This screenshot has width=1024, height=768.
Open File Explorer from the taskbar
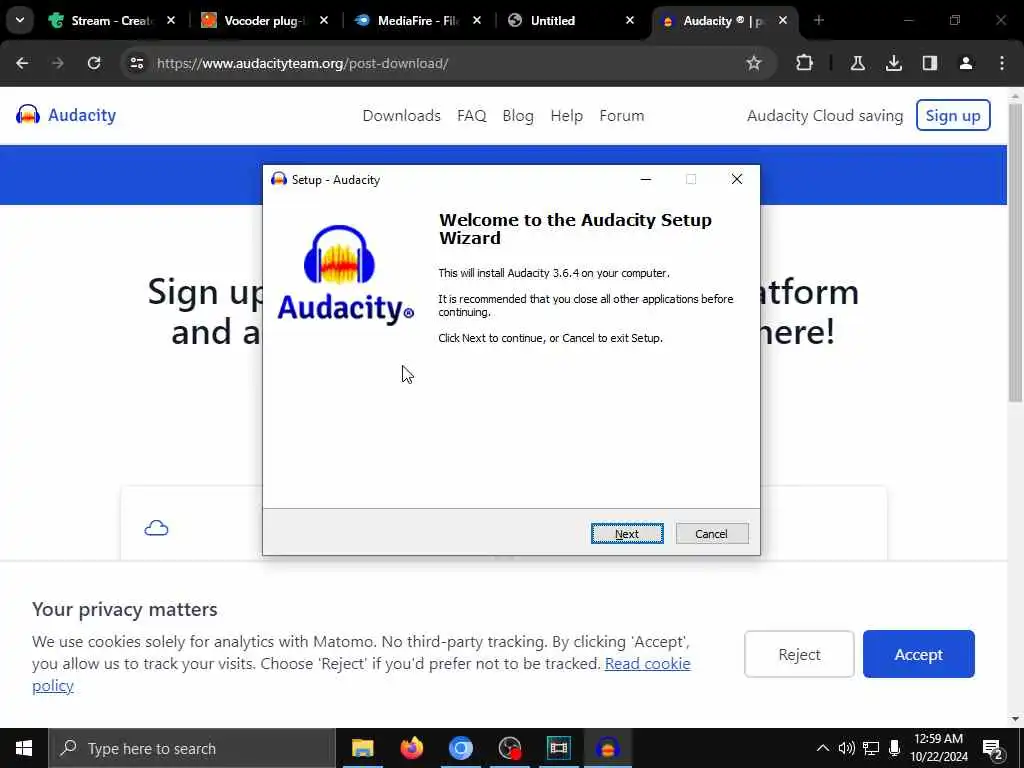(x=362, y=748)
